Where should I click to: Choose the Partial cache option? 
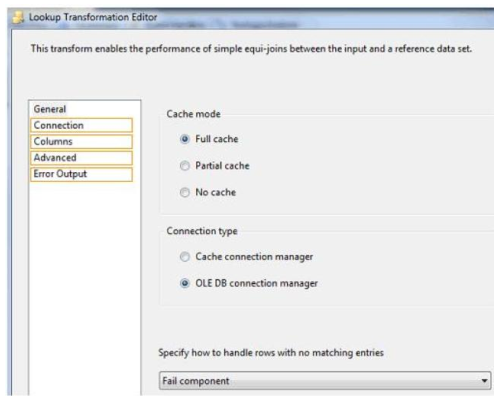coord(185,166)
